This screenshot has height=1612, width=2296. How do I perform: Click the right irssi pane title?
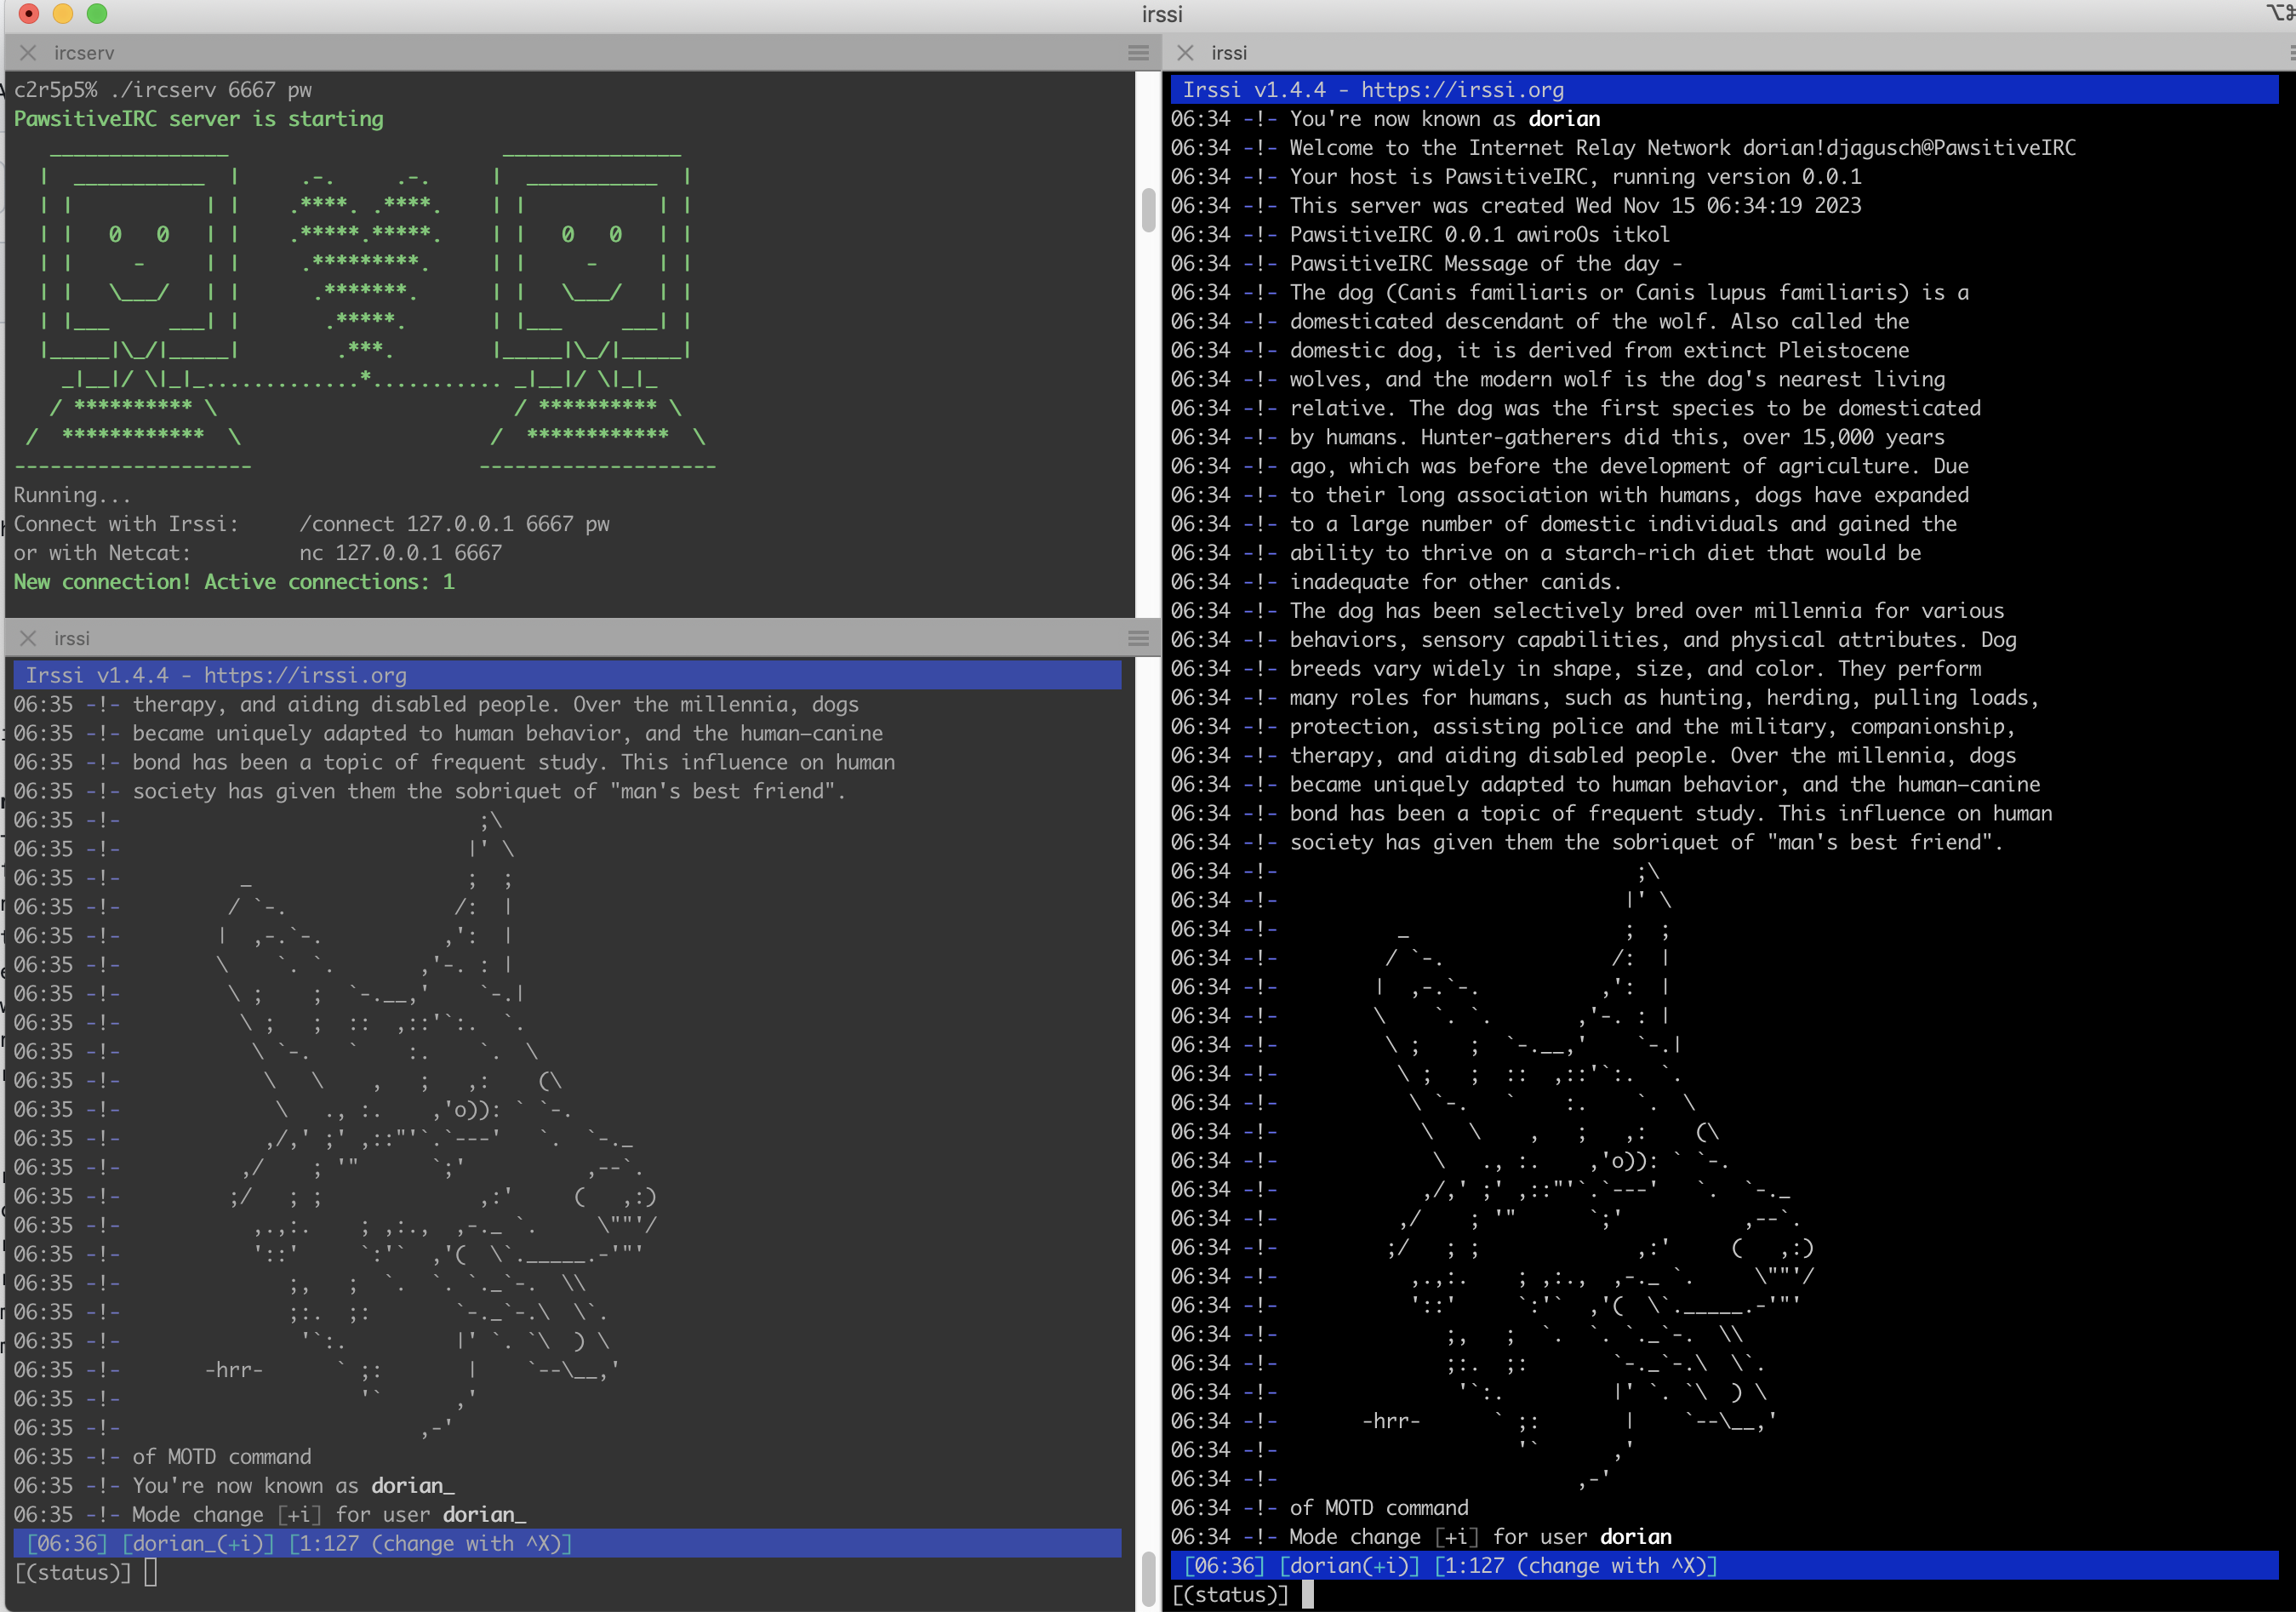(x=1229, y=53)
